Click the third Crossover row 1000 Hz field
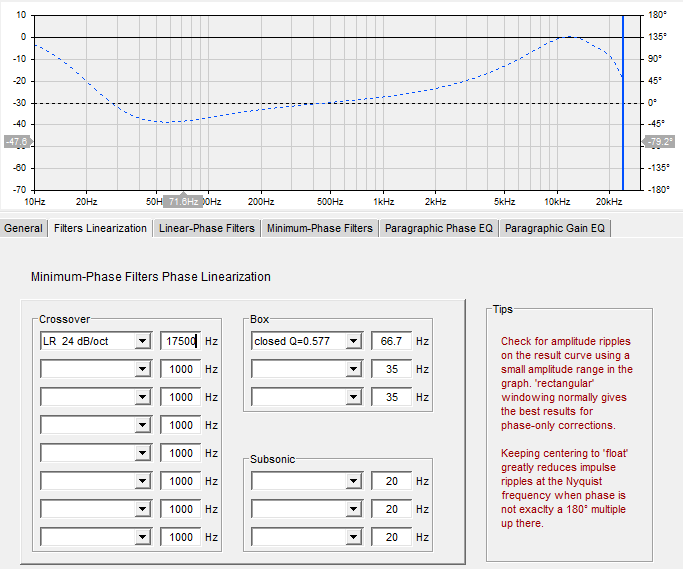 (x=180, y=397)
